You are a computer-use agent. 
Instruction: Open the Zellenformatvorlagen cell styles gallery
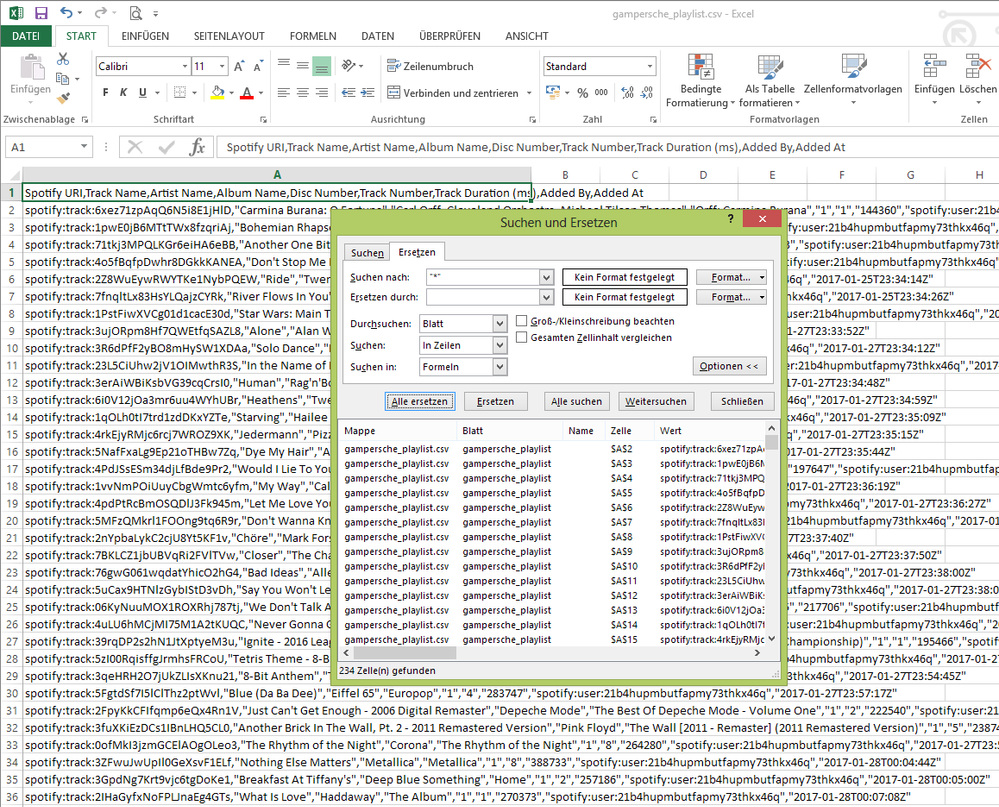(x=853, y=80)
